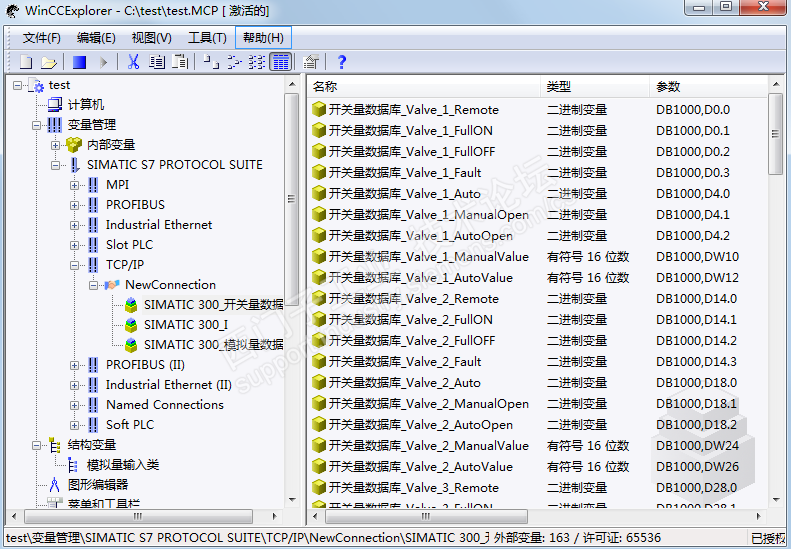Open the 文件(F) menu
791x549 pixels.
coord(41,38)
